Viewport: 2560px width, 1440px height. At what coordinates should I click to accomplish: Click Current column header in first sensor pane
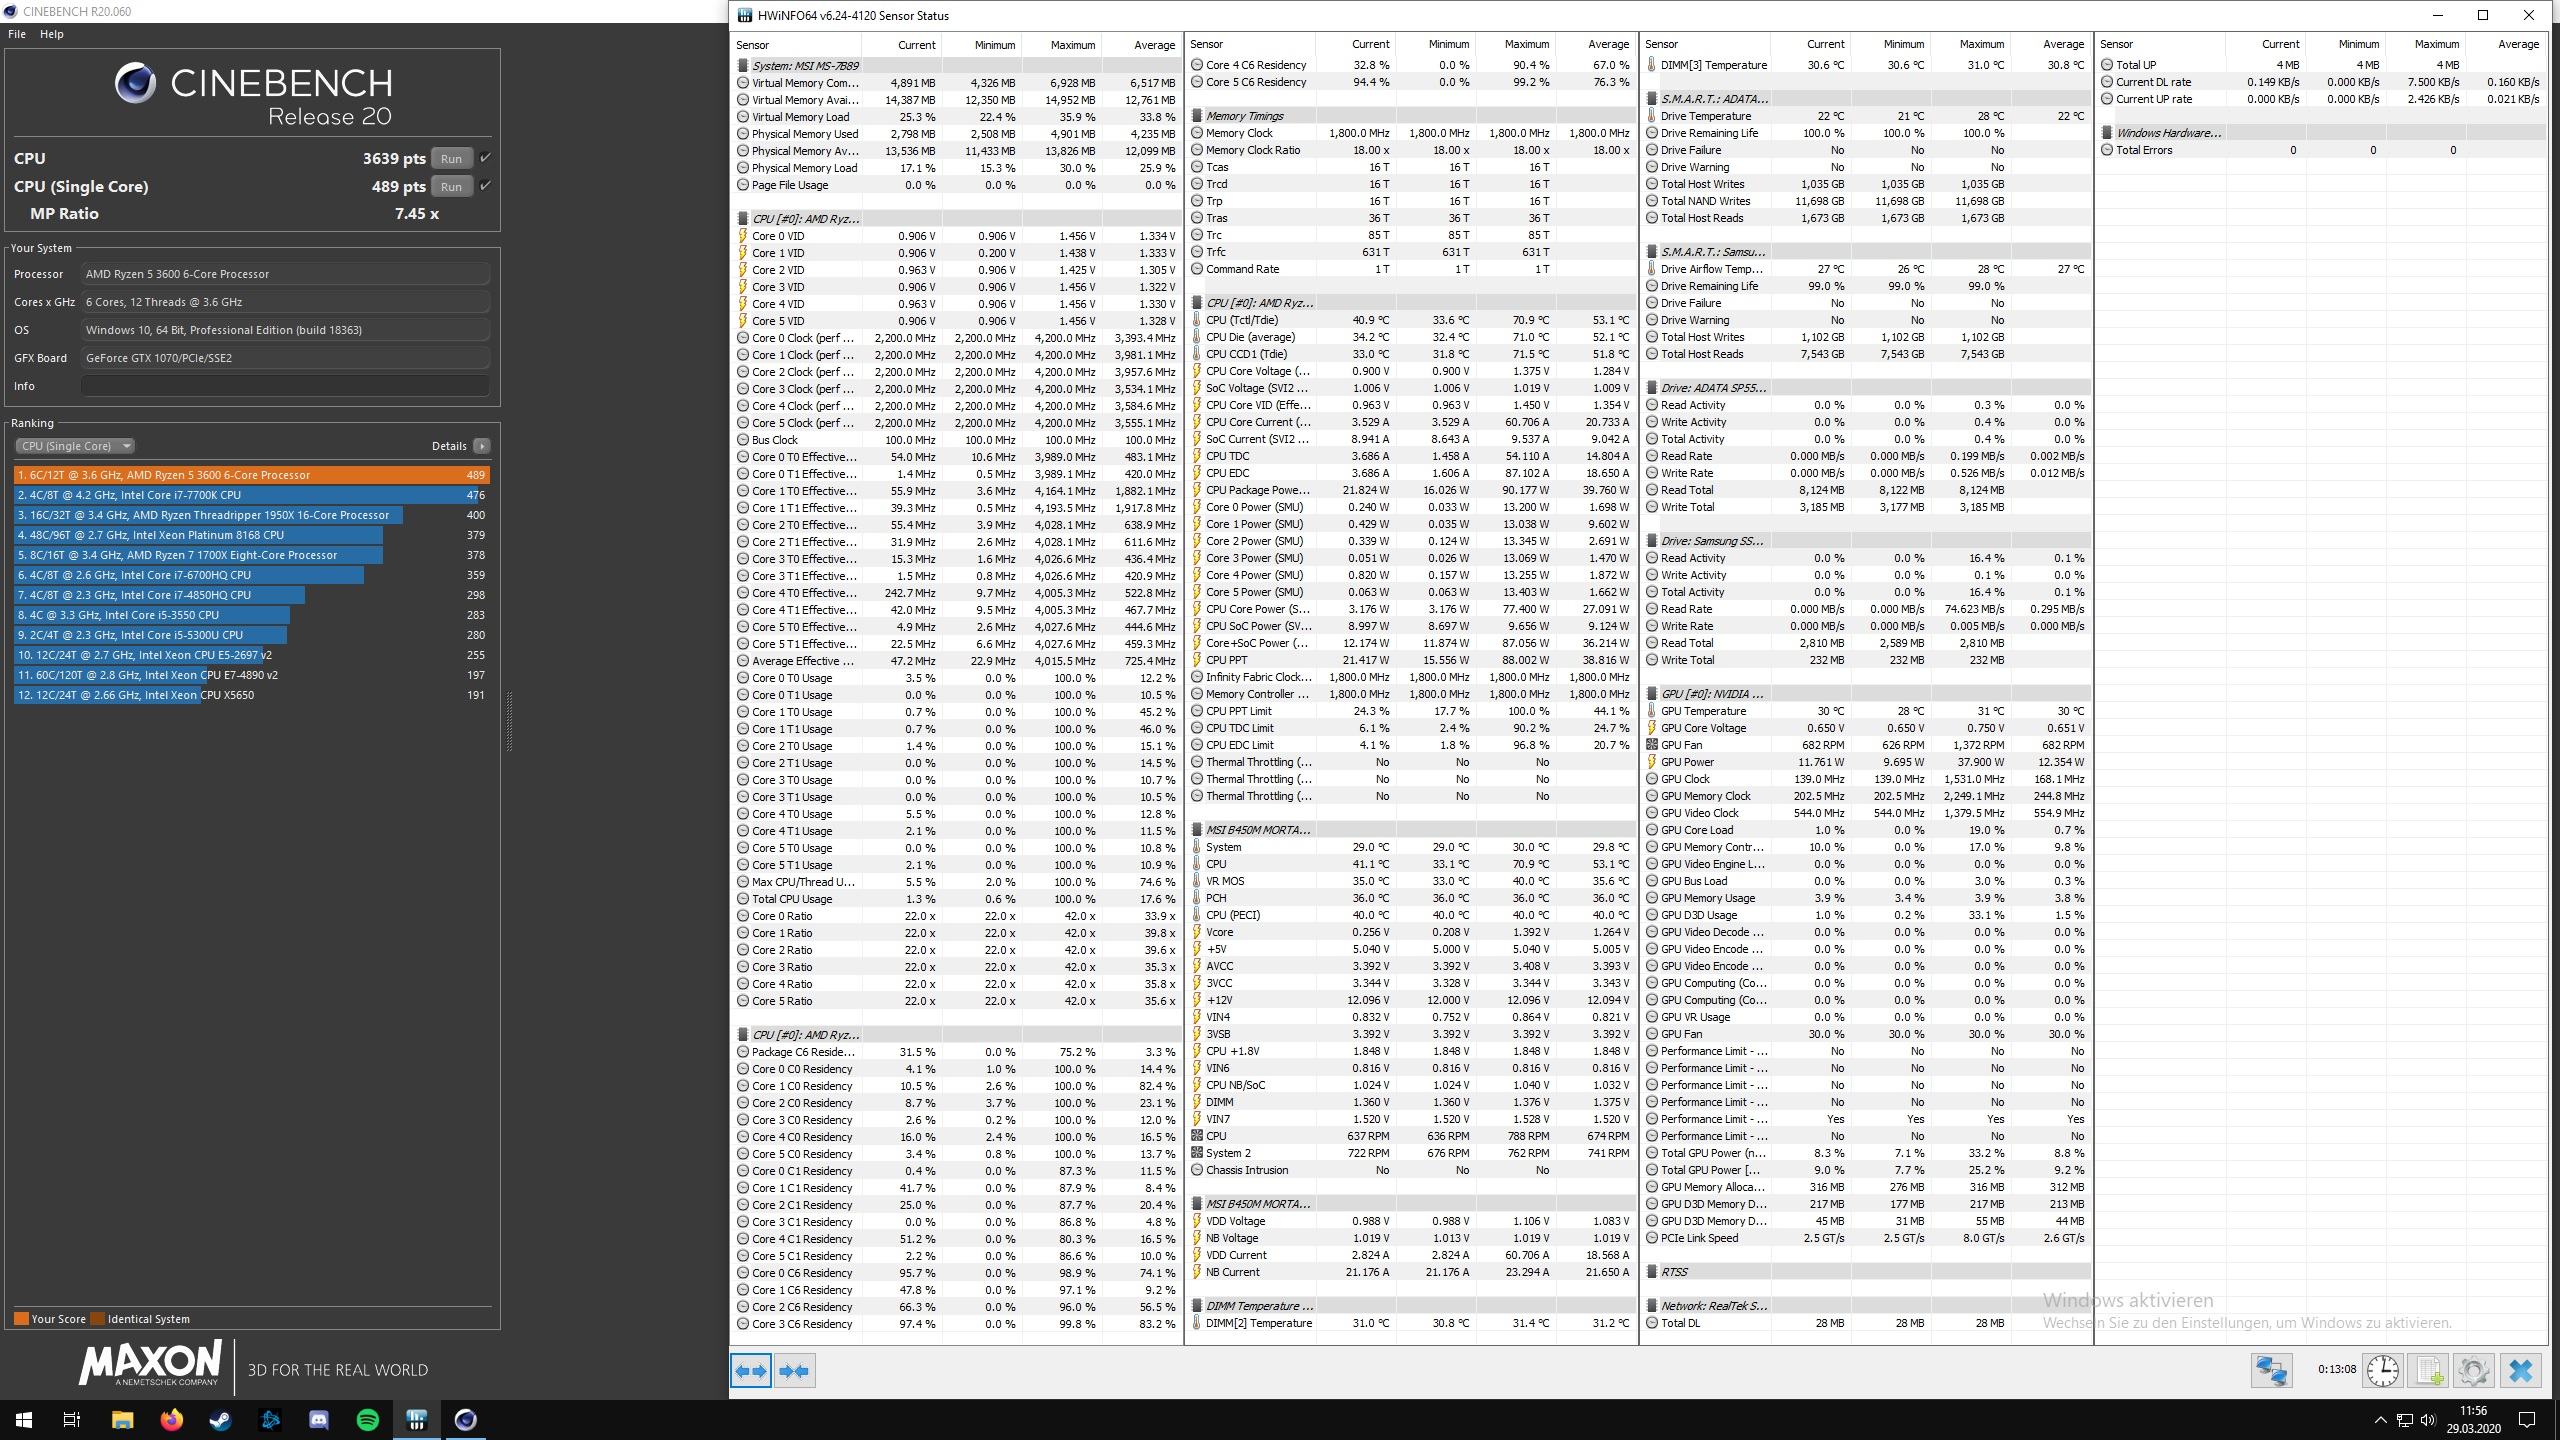(x=916, y=44)
